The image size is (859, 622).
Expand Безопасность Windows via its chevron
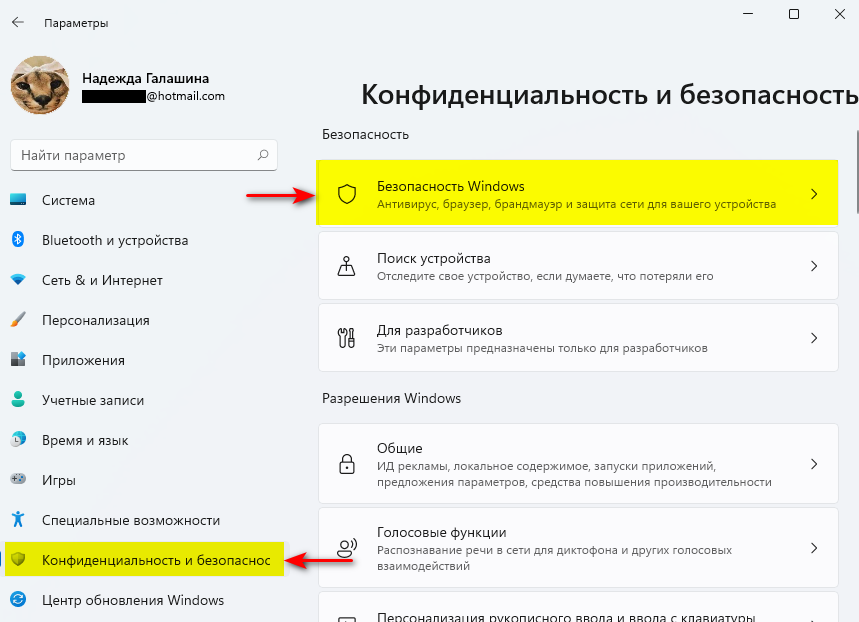[814, 195]
